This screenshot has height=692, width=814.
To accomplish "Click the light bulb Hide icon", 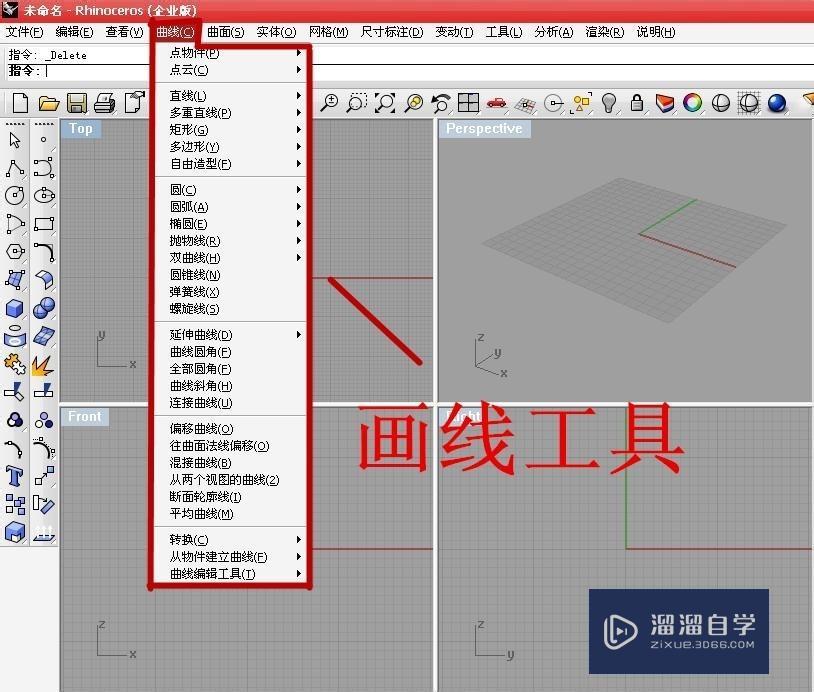I will [609, 103].
